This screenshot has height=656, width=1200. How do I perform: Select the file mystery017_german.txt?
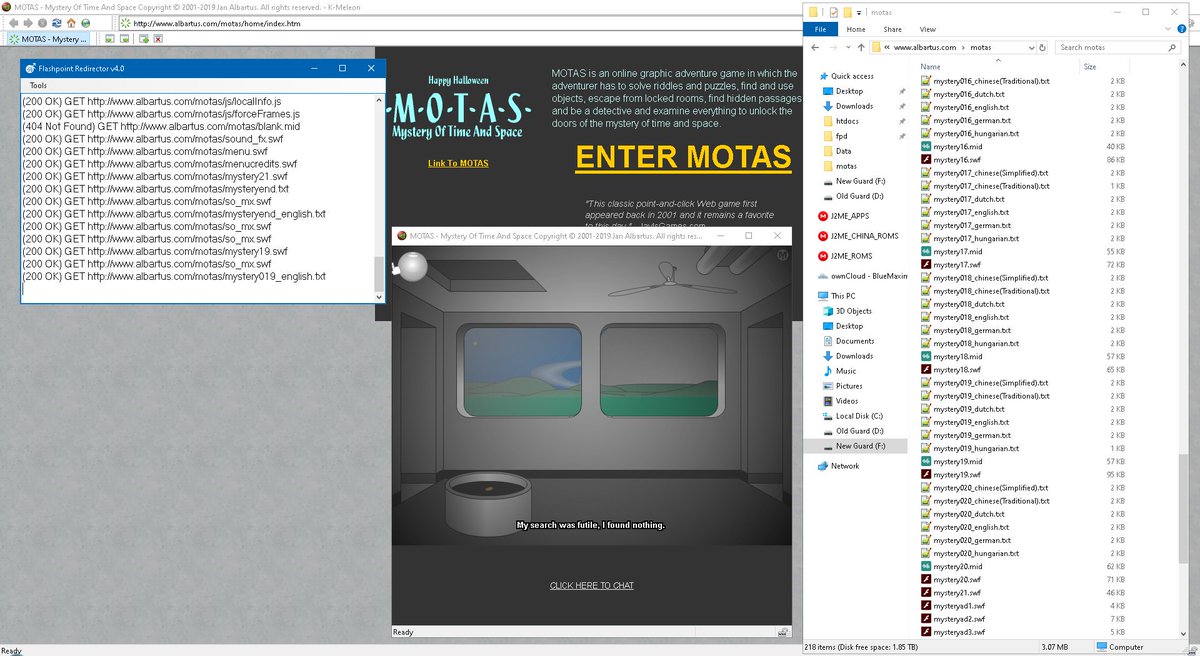click(970, 225)
